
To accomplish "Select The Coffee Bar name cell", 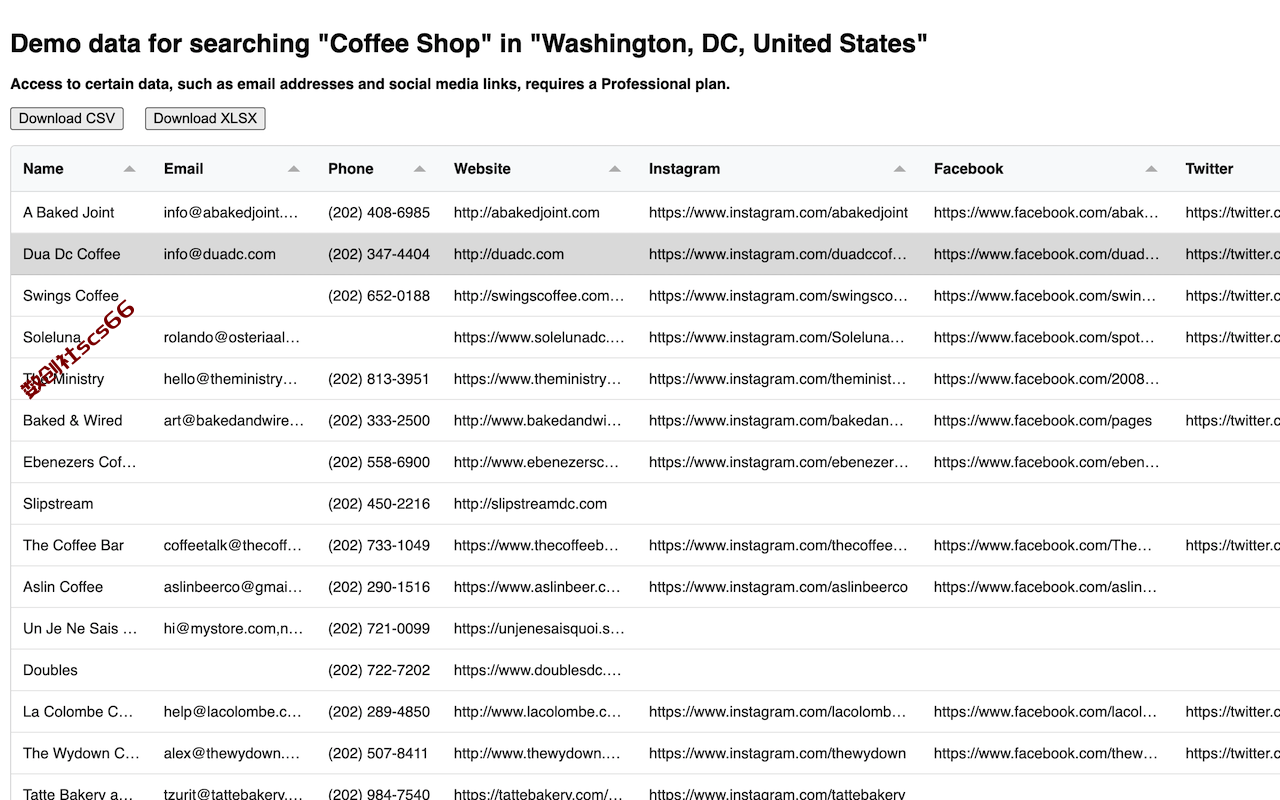I will point(74,546).
